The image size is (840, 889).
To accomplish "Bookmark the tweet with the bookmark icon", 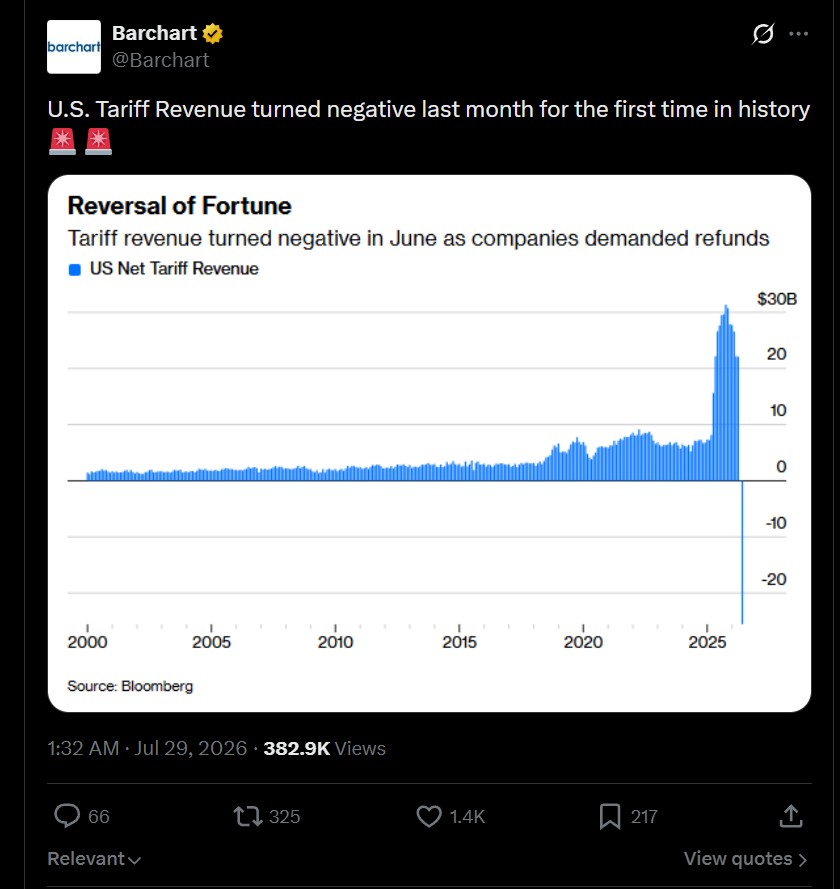I will click(x=610, y=816).
